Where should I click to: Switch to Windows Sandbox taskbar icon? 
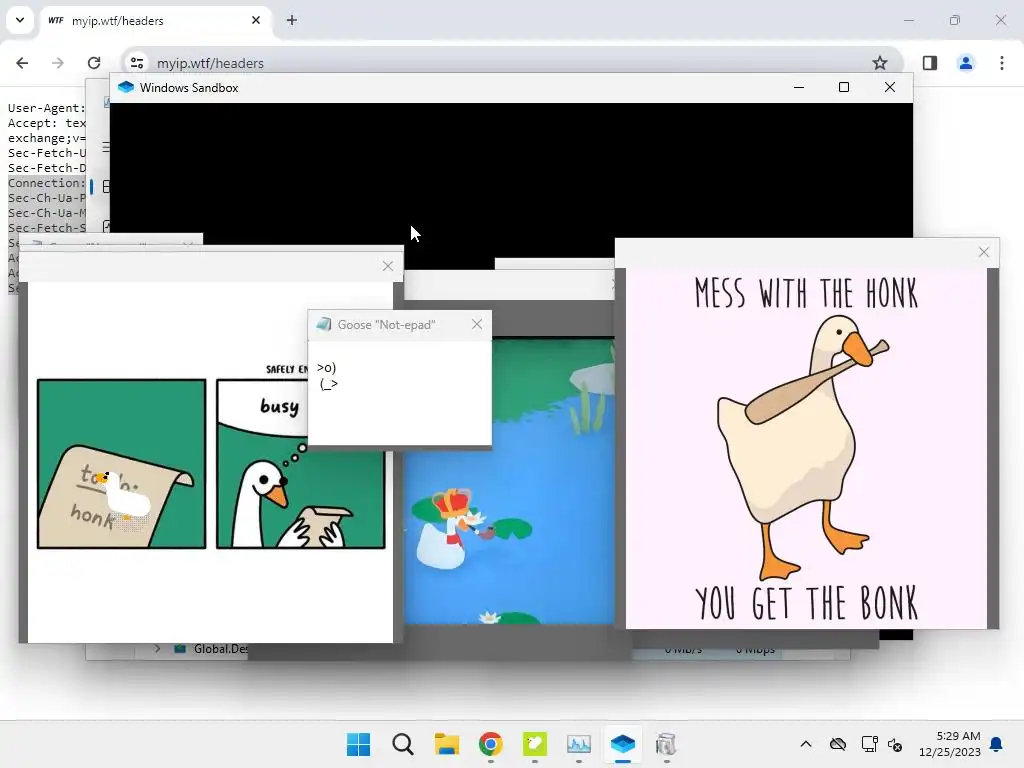tap(622, 744)
